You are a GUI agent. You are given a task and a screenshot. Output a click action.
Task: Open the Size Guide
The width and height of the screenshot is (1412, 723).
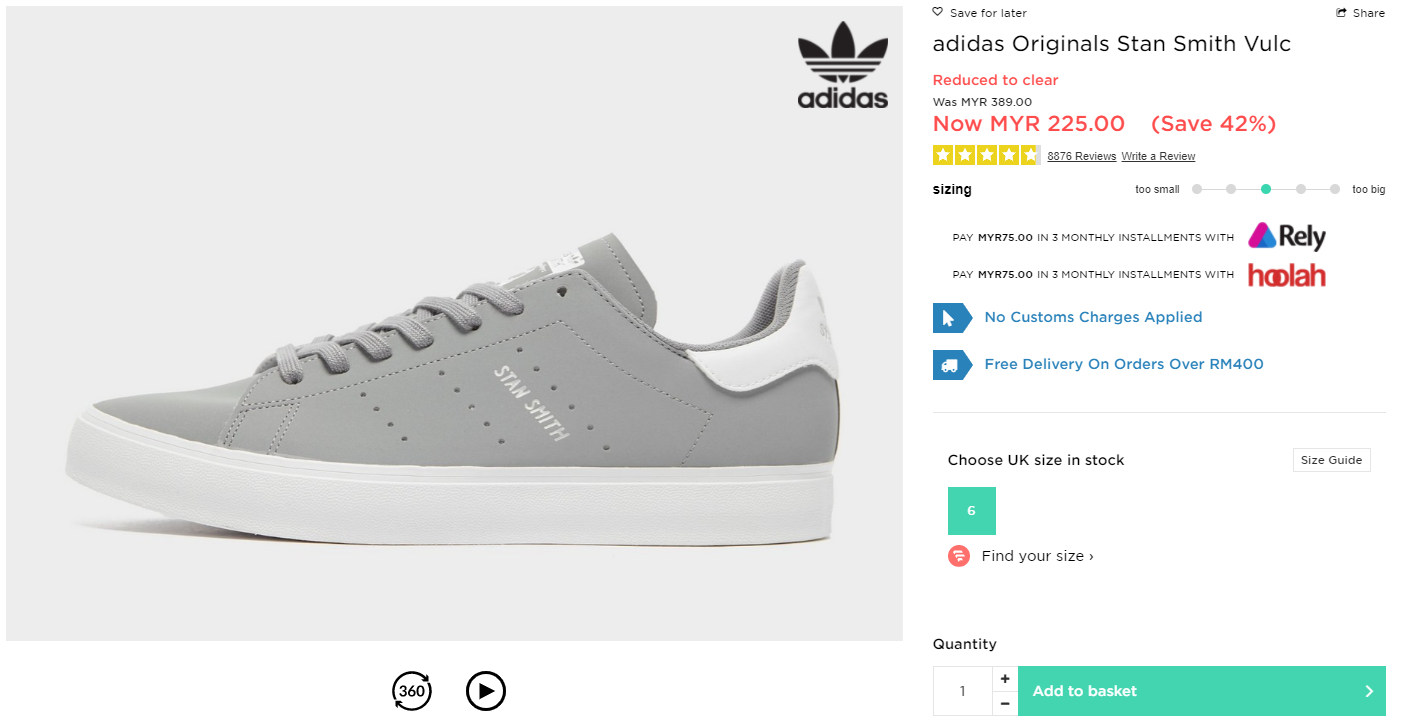[1331, 460]
